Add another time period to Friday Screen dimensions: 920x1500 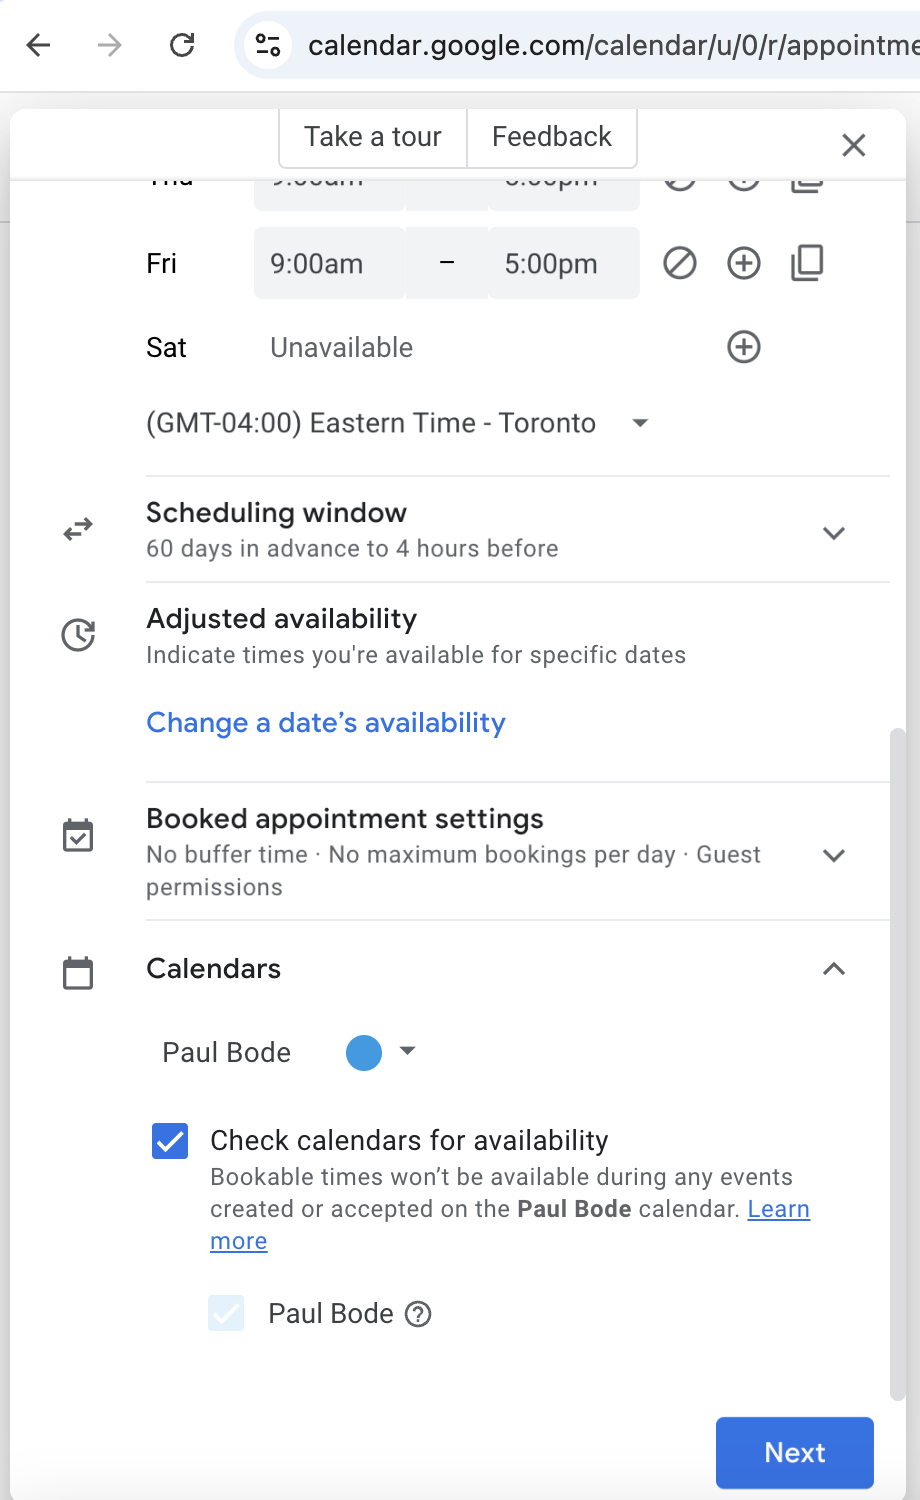pos(743,264)
